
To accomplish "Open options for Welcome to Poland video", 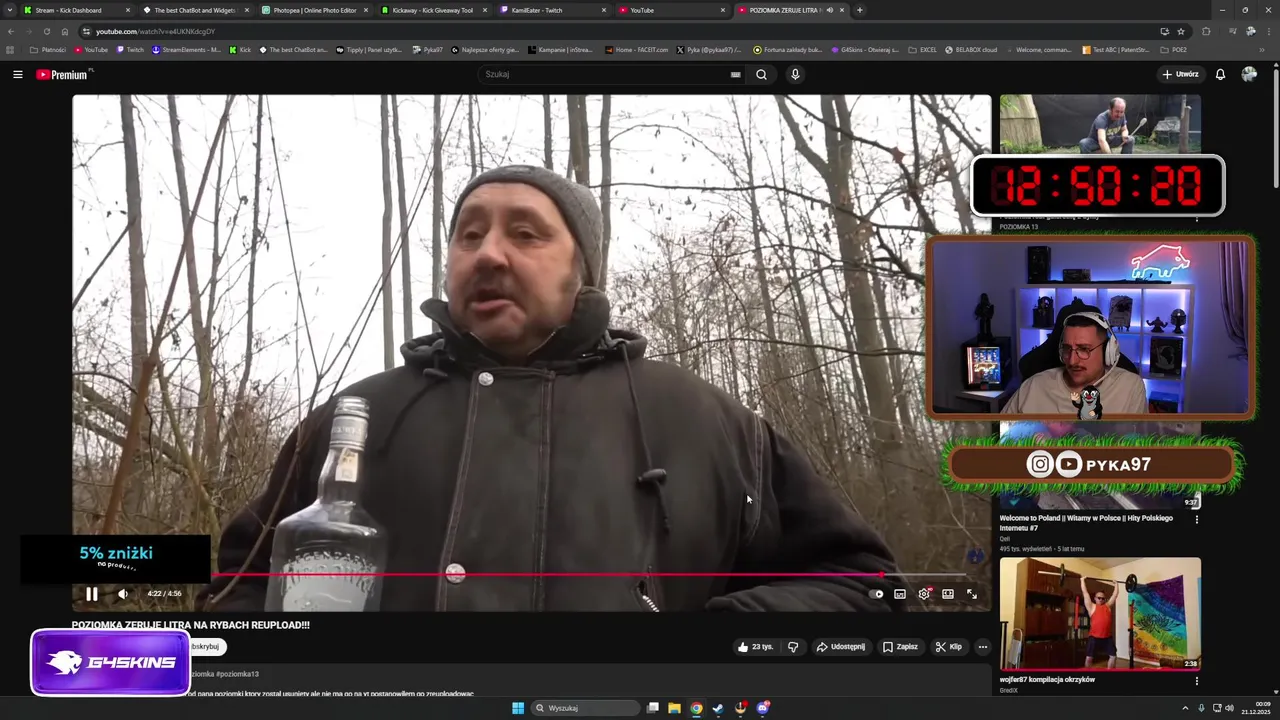I will 1196,519.
